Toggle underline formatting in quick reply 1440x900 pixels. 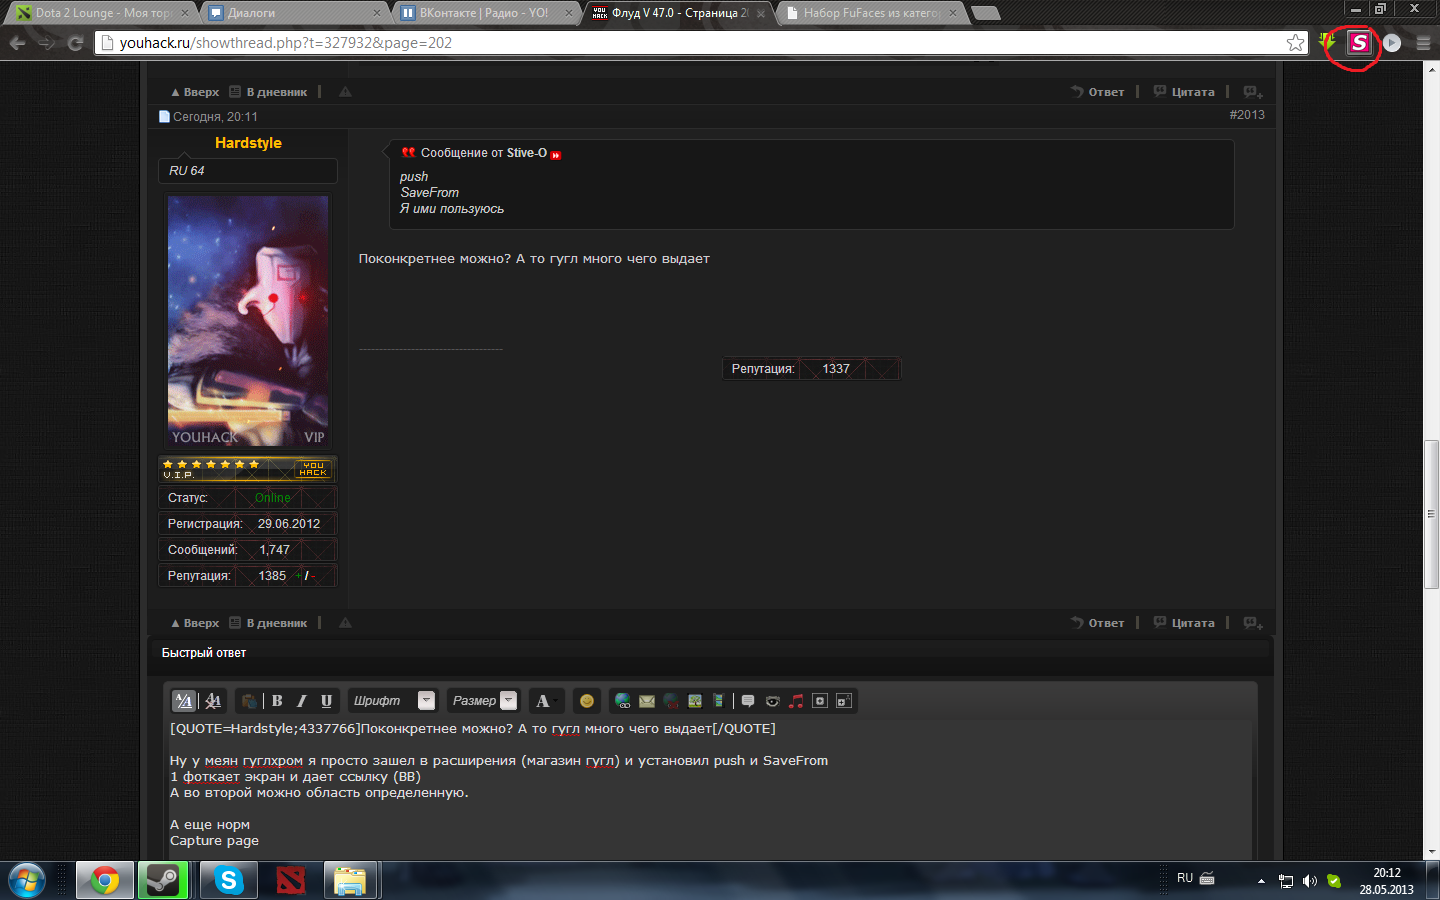point(326,701)
